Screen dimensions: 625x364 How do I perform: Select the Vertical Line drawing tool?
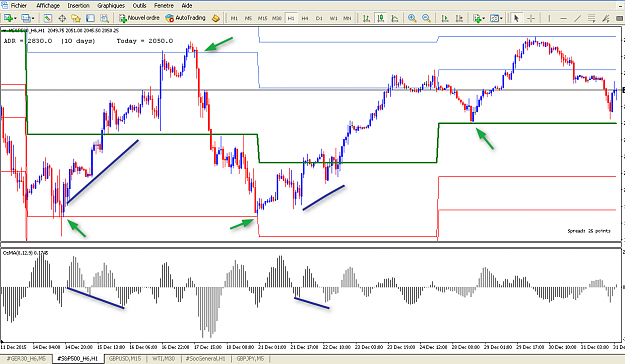pyautogui.click(x=549, y=18)
